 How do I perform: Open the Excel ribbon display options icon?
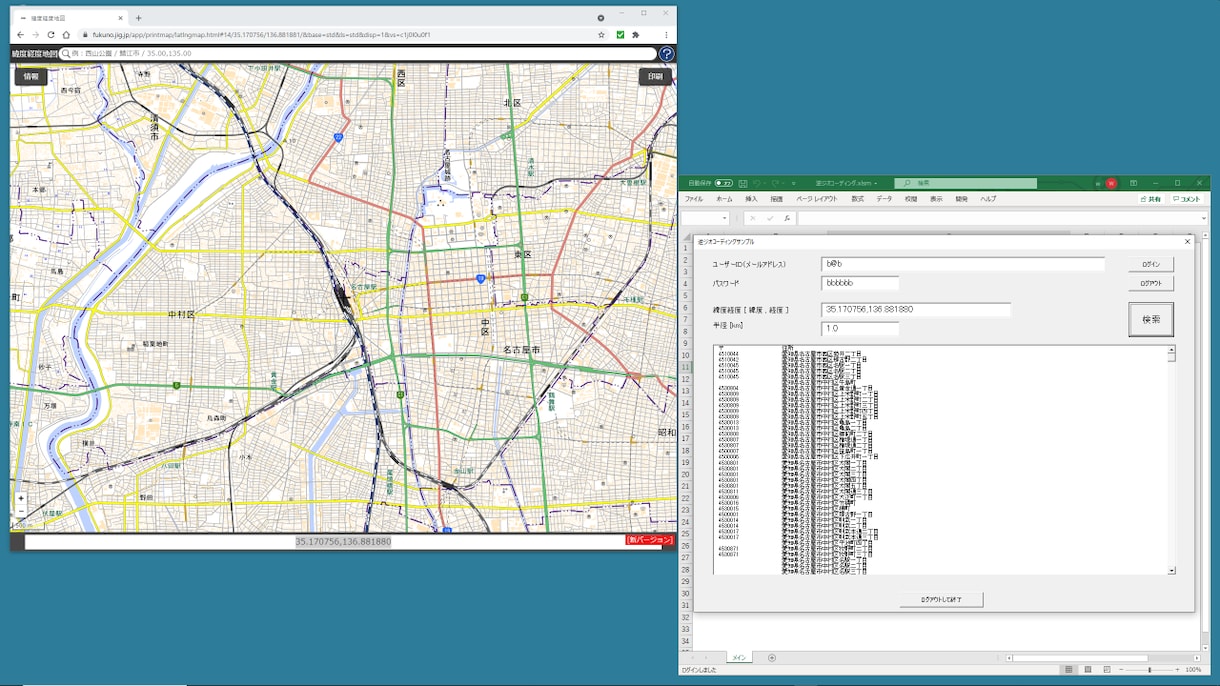(1133, 184)
